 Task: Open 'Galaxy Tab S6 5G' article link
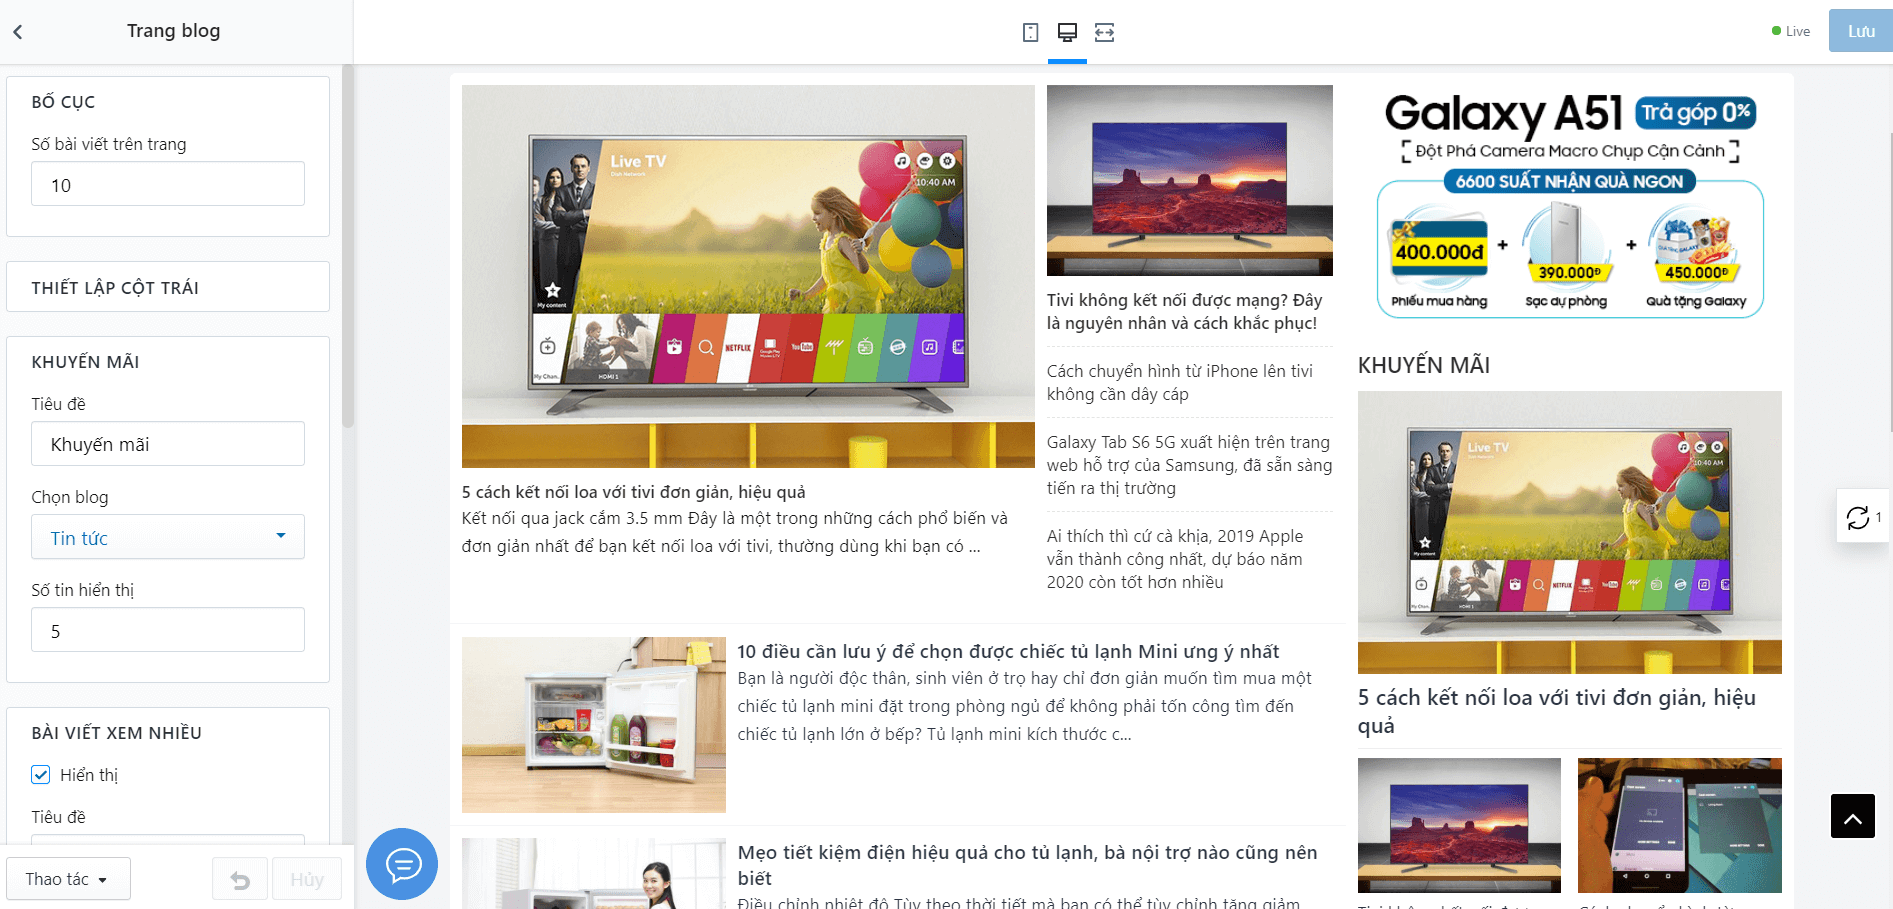1190,465
